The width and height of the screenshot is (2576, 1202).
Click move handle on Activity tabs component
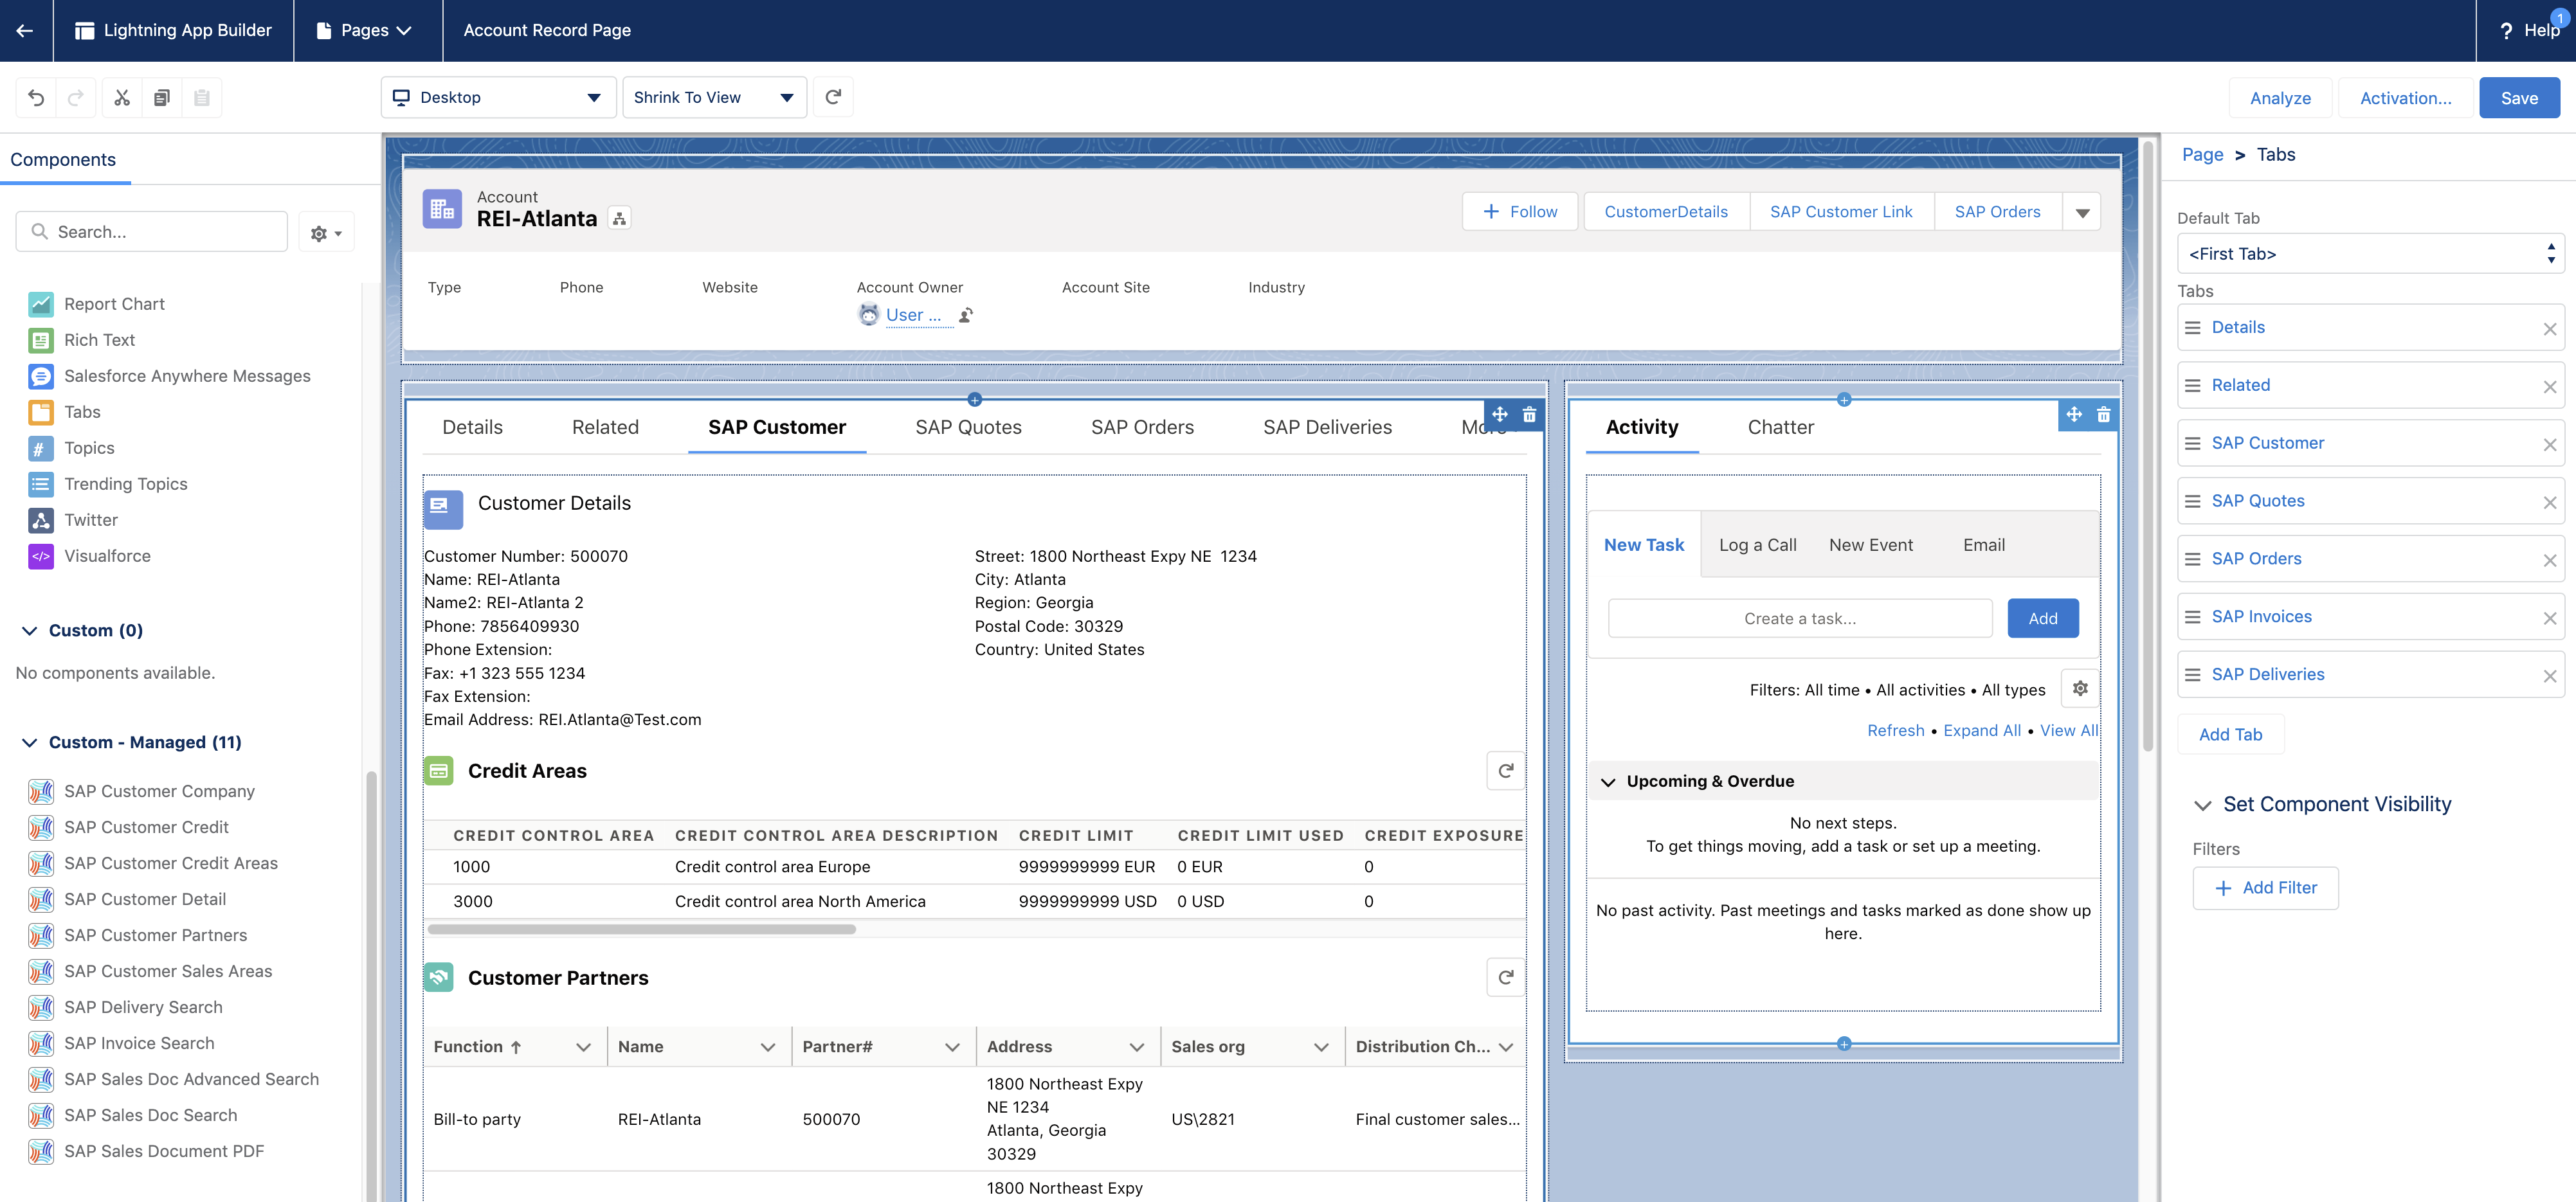tap(2074, 414)
